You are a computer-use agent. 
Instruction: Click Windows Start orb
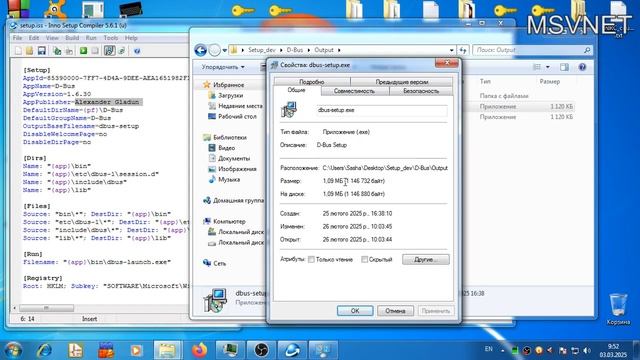tap(13, 350)
